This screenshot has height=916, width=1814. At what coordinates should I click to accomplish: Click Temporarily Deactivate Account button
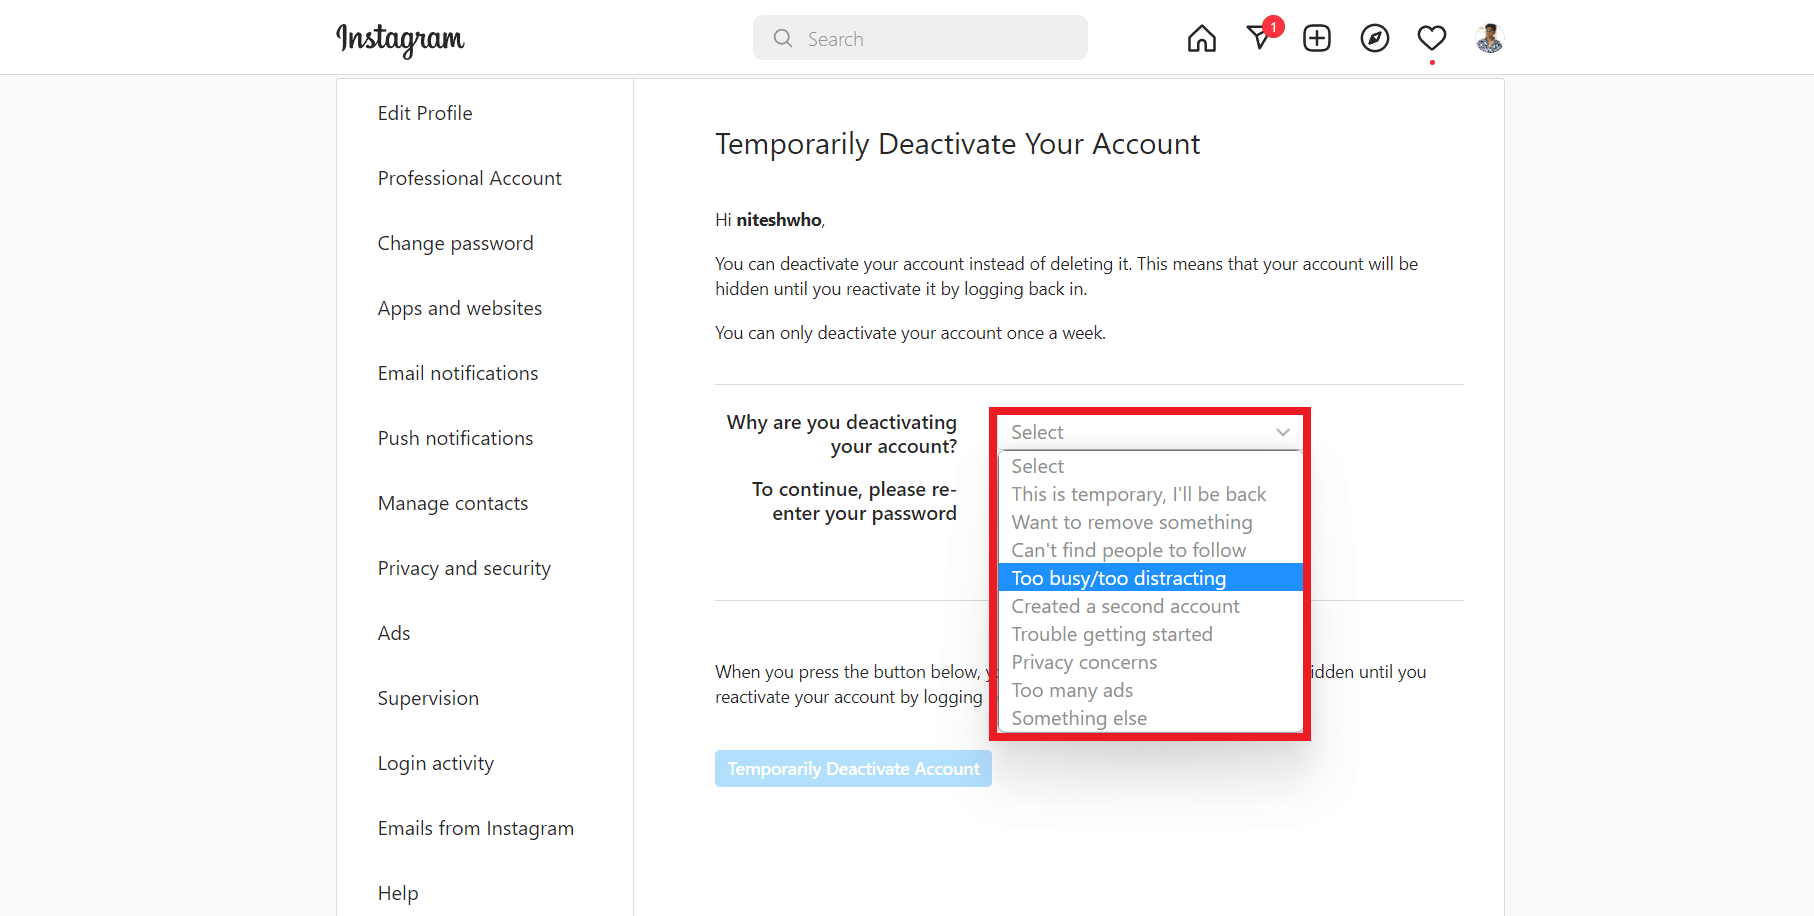[x=853, y=769]
